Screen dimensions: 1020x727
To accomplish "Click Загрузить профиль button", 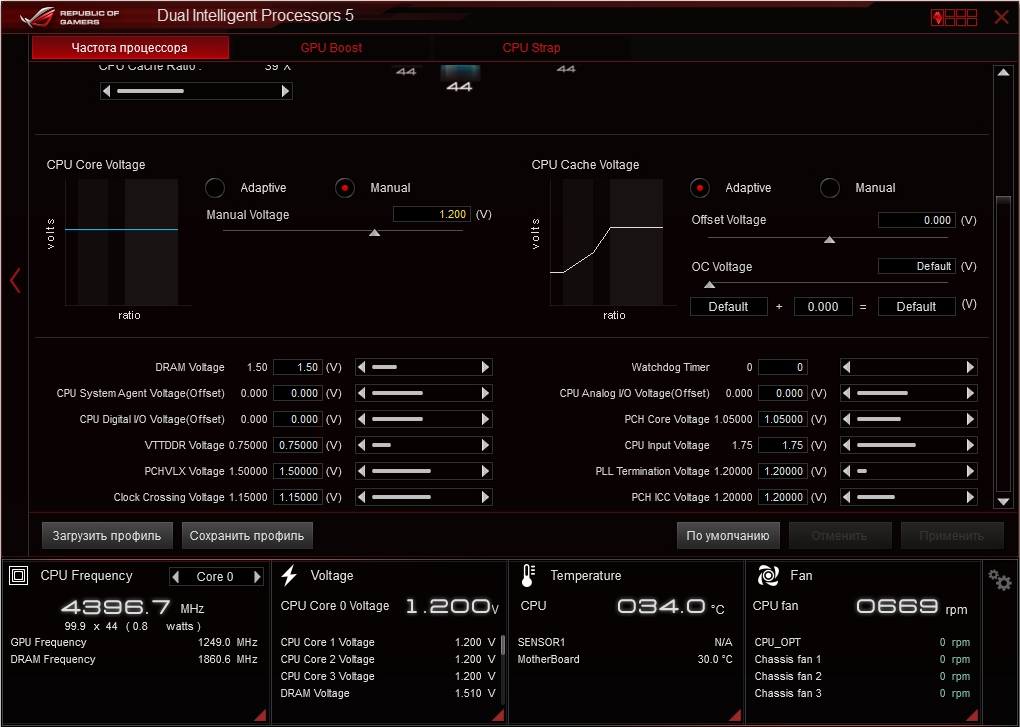I will pos(107,536).
